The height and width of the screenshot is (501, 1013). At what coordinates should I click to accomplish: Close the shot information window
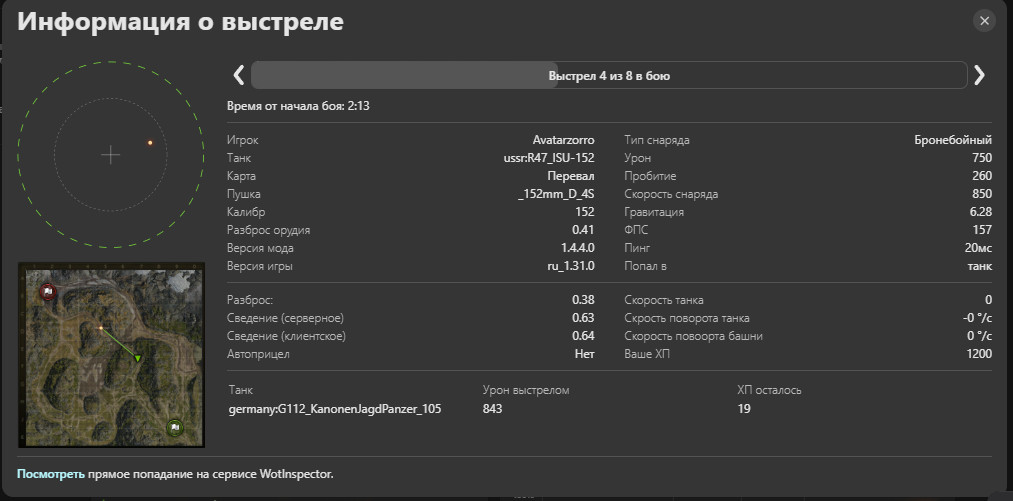984,21
